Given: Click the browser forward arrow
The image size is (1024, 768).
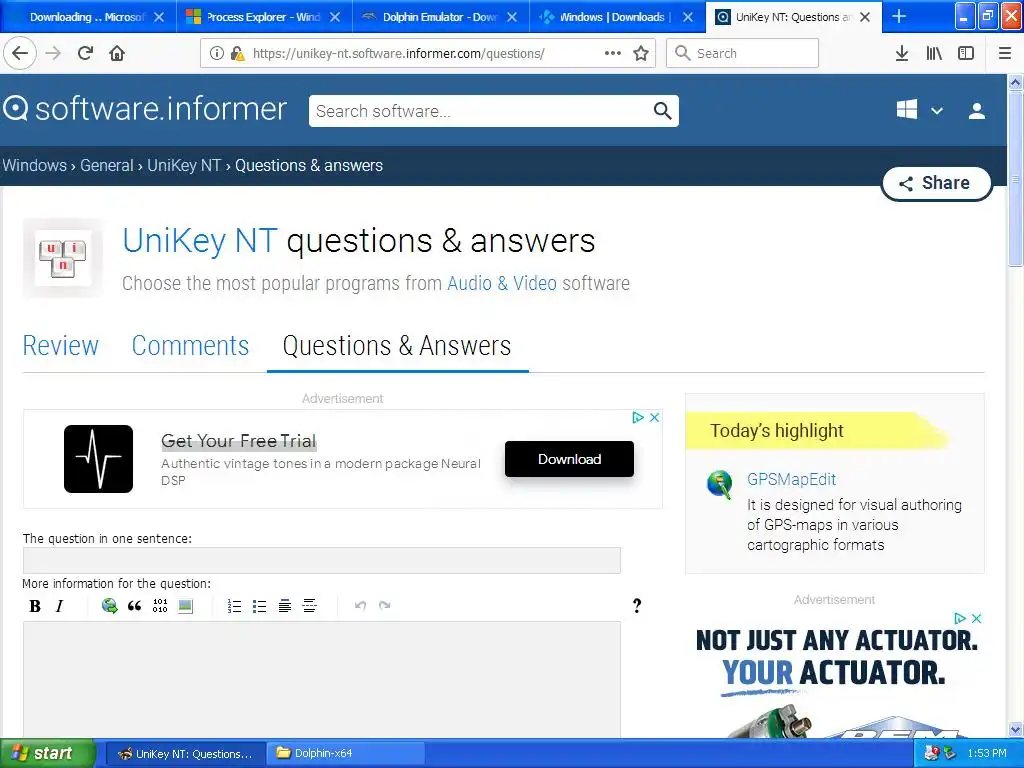Looking at the screenshot, I should (x=53, y=54).
